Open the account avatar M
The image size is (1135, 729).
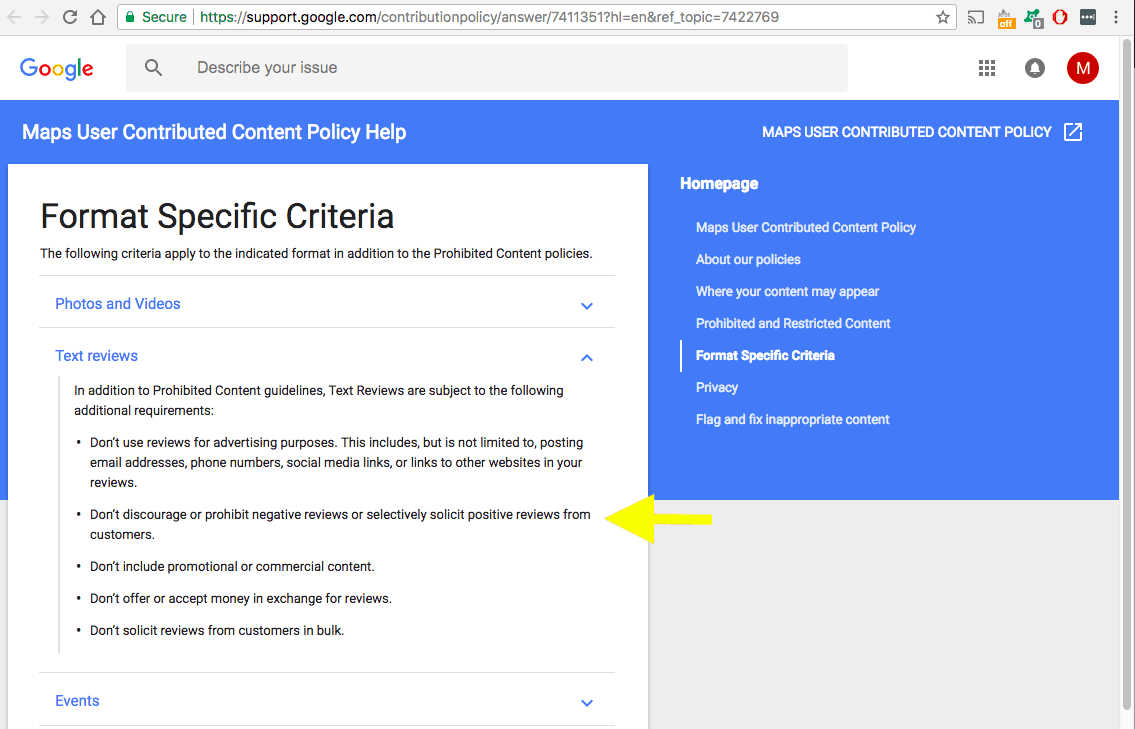click(x=1082, y=68)
